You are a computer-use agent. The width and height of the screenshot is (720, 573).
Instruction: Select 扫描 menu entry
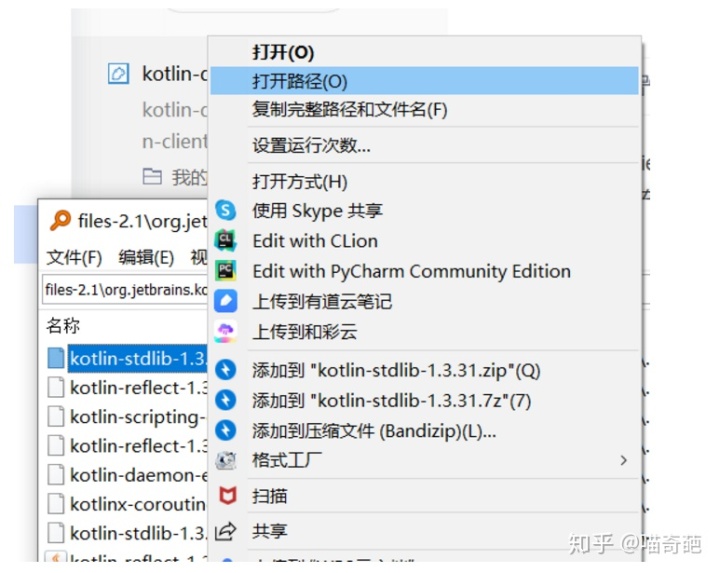pos(424,496)
